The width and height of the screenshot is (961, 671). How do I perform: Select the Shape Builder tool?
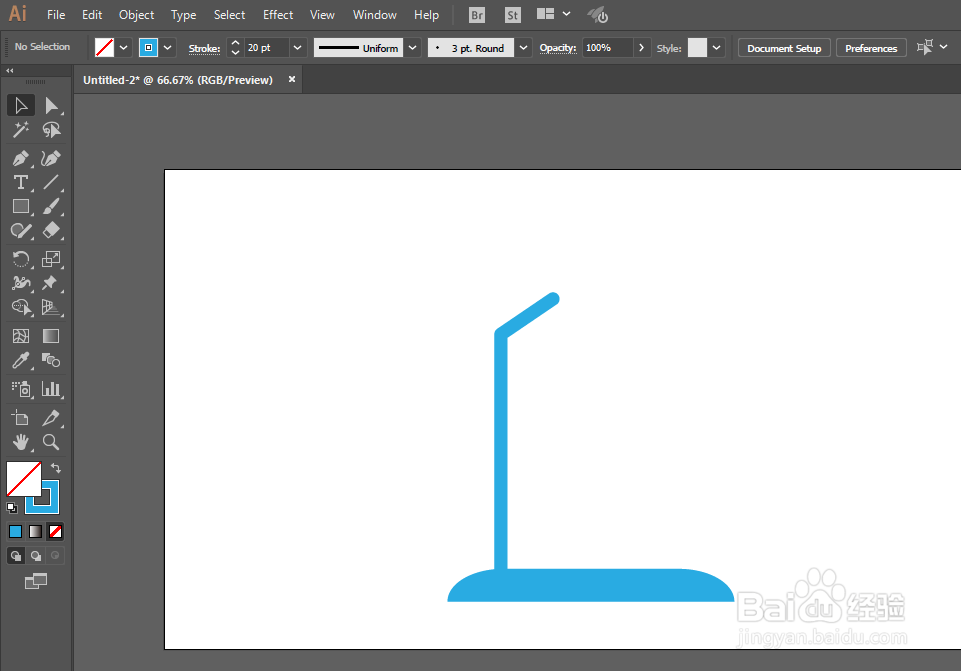coord(21,307)
